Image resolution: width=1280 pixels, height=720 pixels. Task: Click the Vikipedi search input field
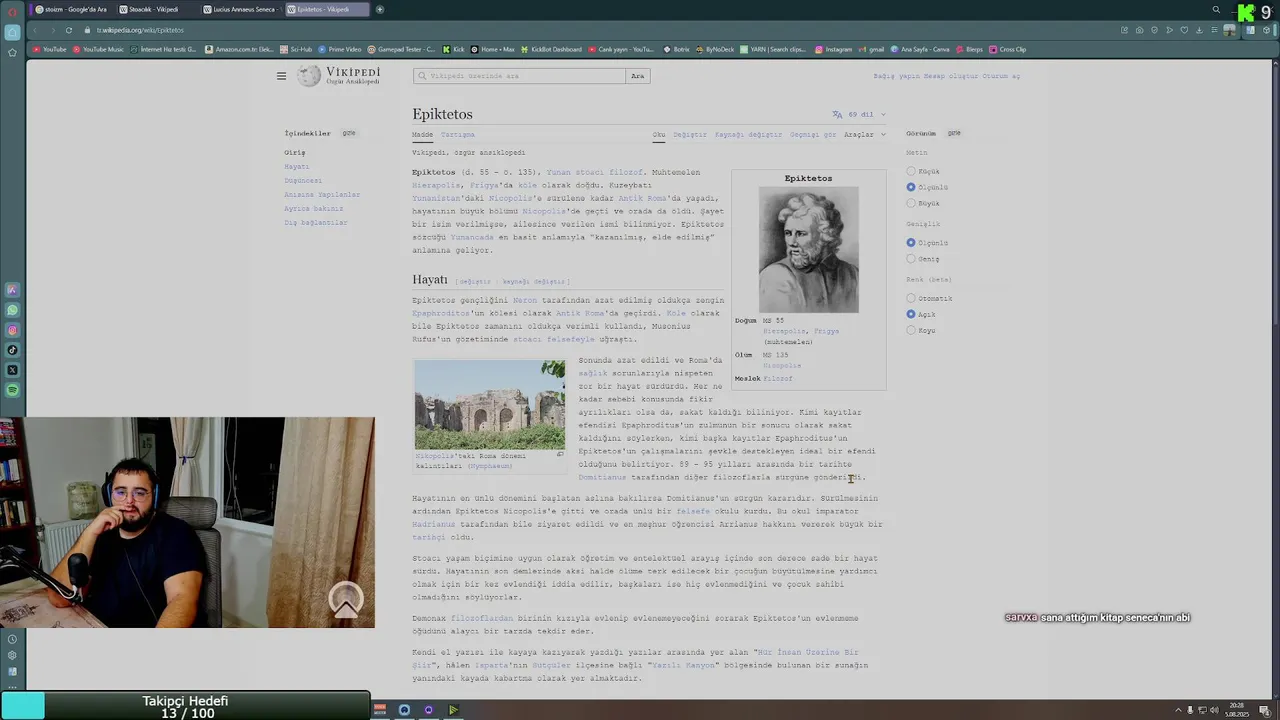click(520, 76)
